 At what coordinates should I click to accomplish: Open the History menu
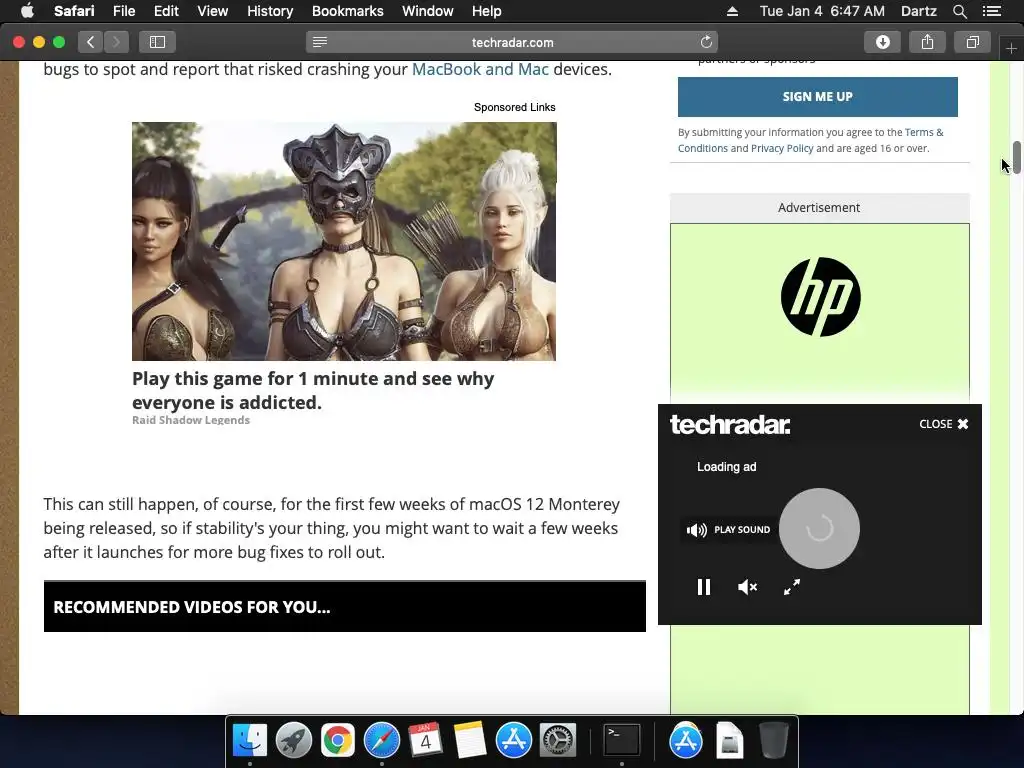click(x=270, y=11)
